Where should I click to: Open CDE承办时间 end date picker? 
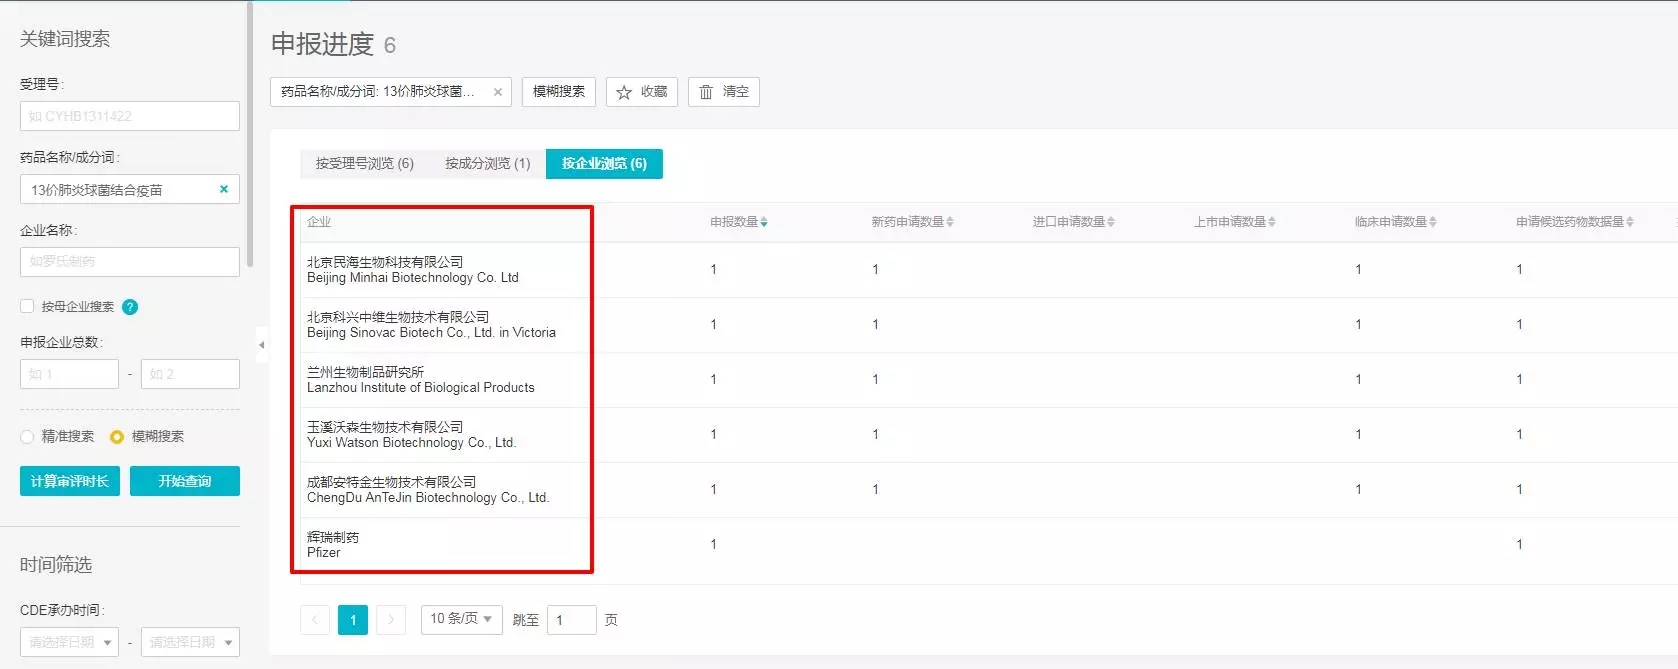[190, 642]
